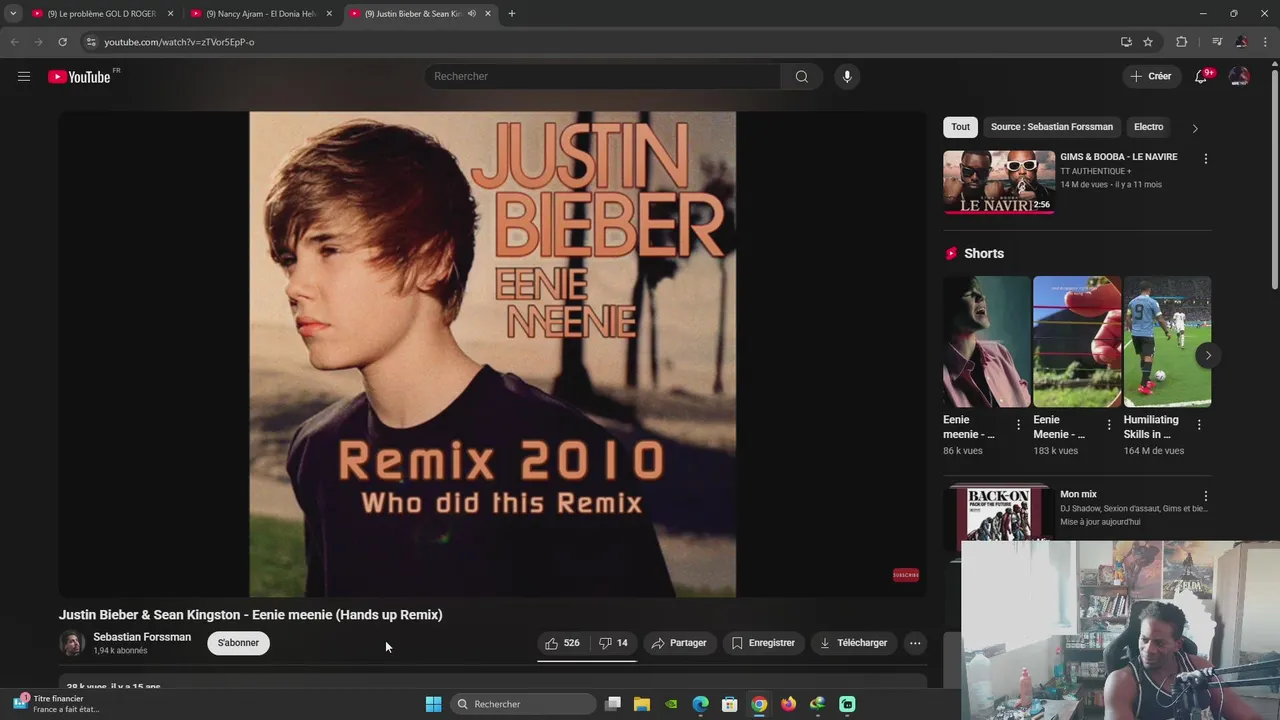View site information icon in address bar
1280x720 pixels.
(91, 42)
